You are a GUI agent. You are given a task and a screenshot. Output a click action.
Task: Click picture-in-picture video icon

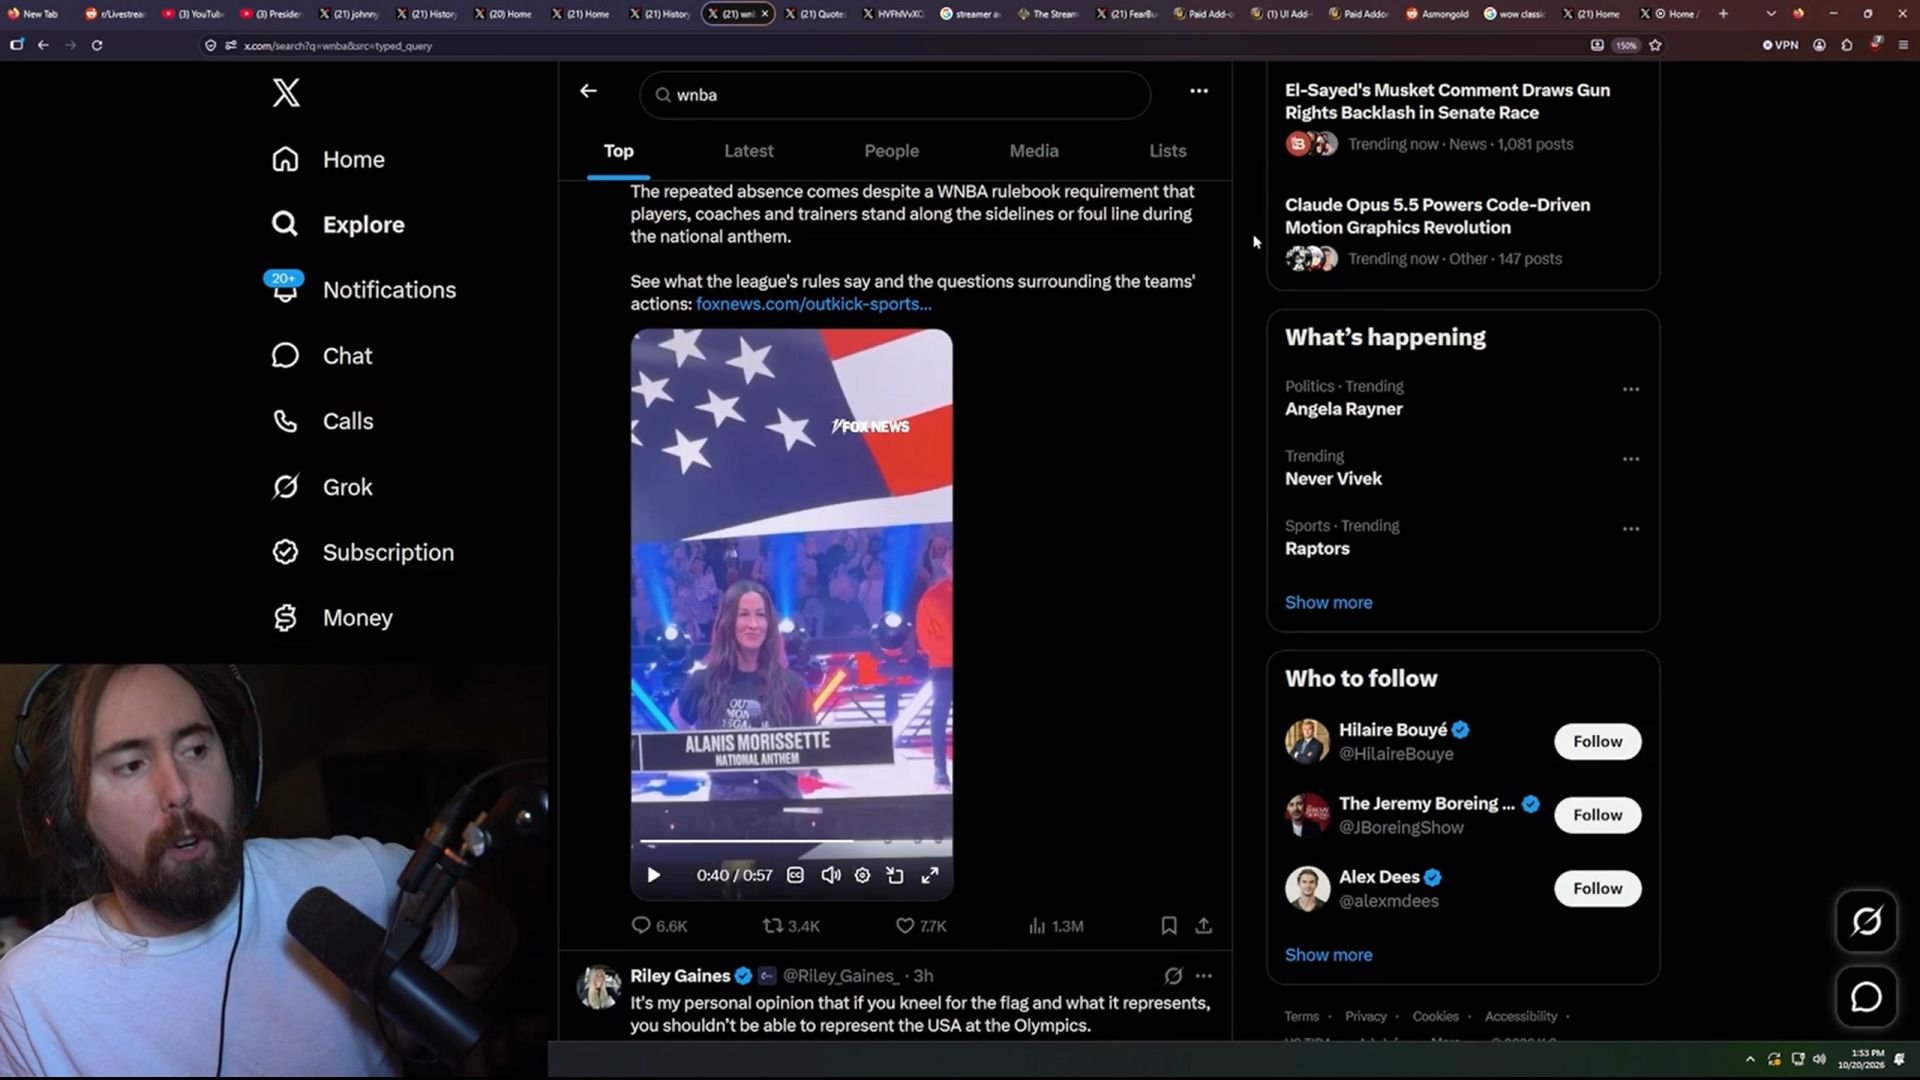(895, 875)
